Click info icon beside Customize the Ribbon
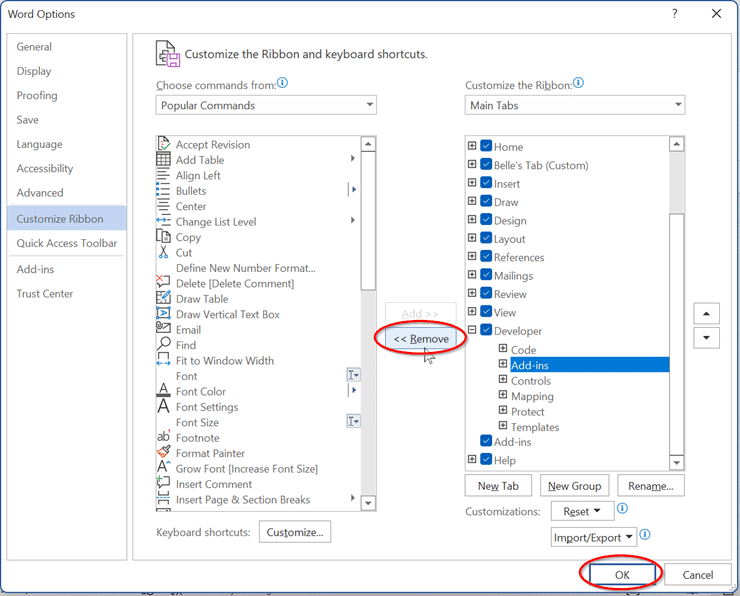This screenshot has height=596, width=740. (578, 83)
